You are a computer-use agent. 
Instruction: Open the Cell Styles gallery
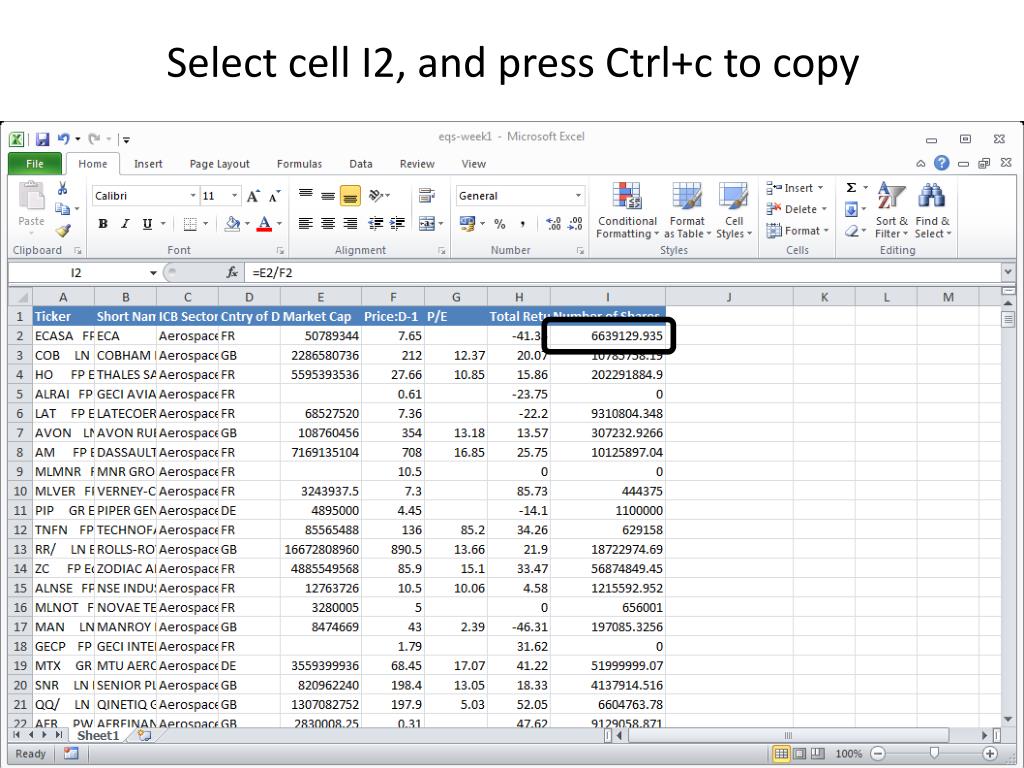[734, 210]
